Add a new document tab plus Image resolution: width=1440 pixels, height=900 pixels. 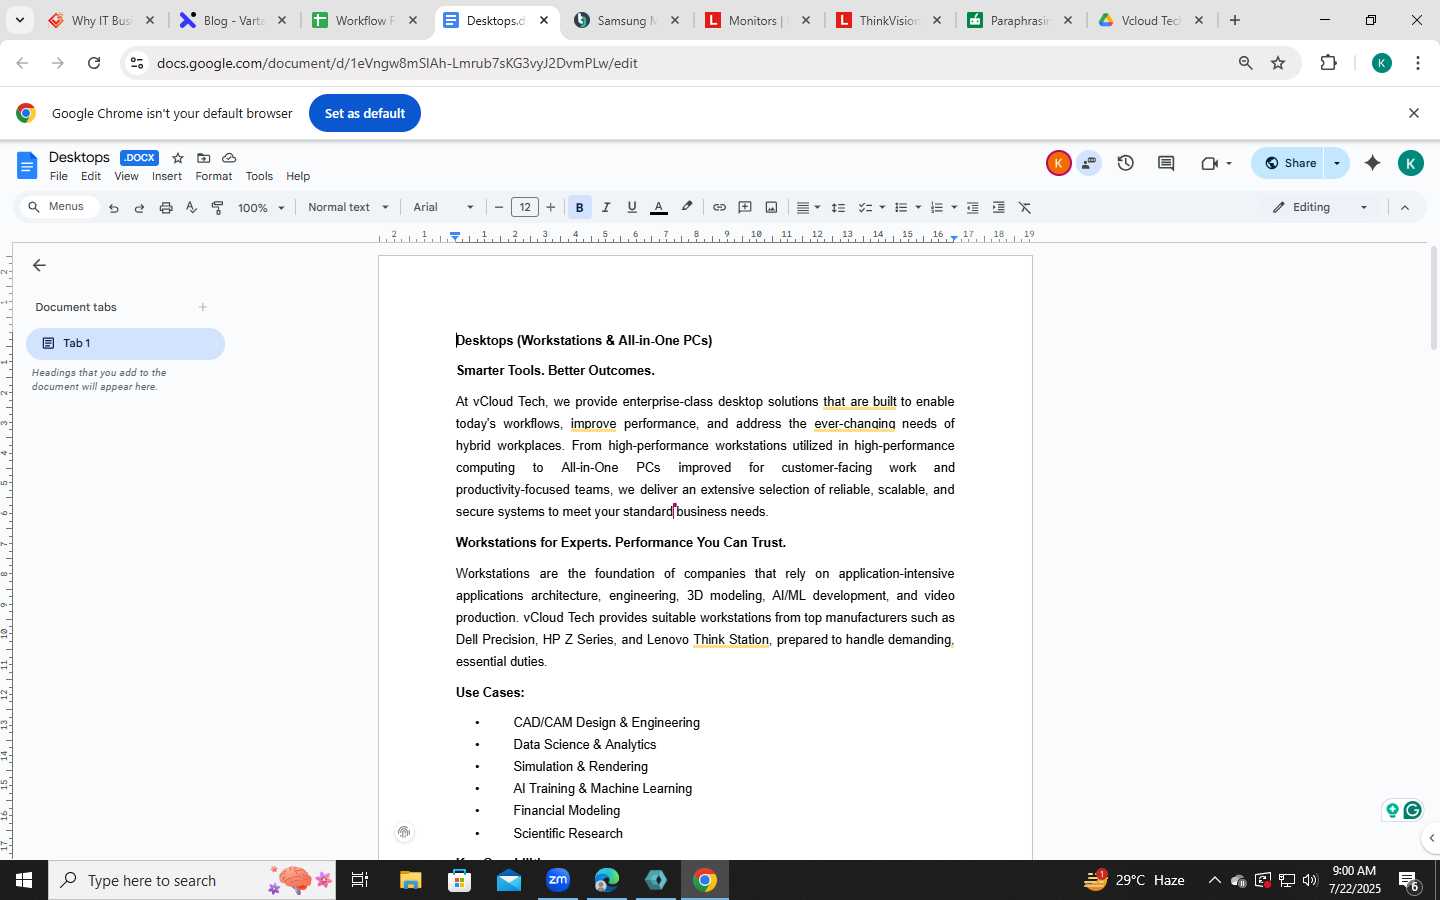tap(203, 307)
